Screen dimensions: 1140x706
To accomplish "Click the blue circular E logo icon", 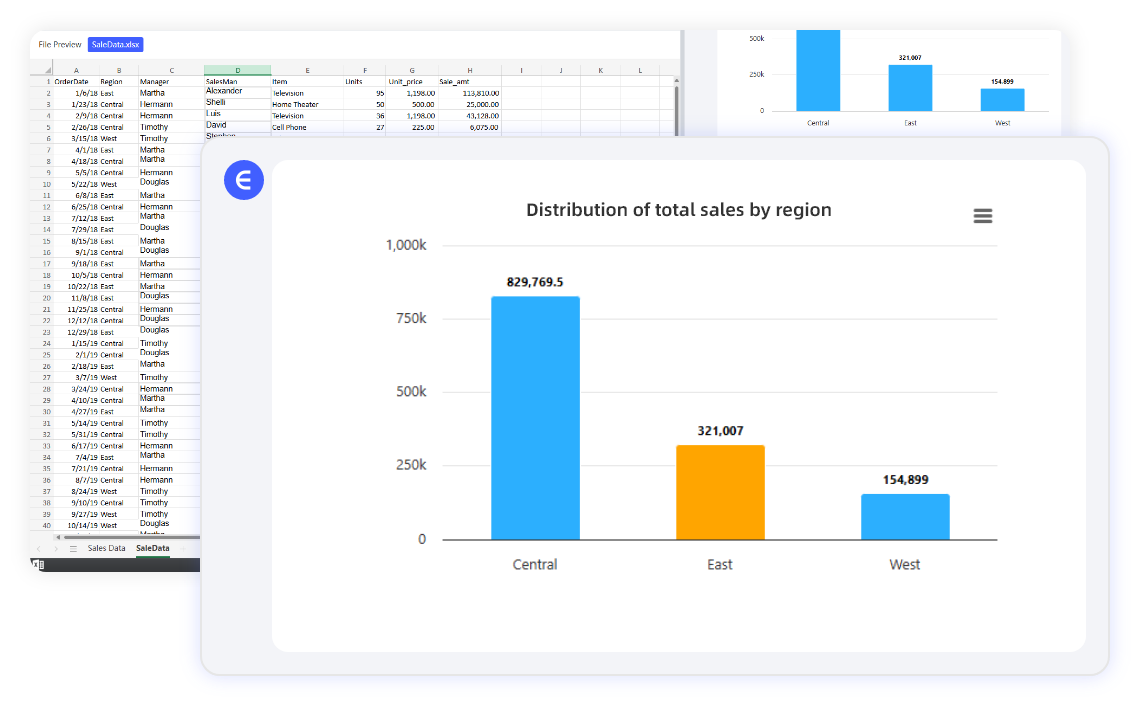I will [243, 180].
